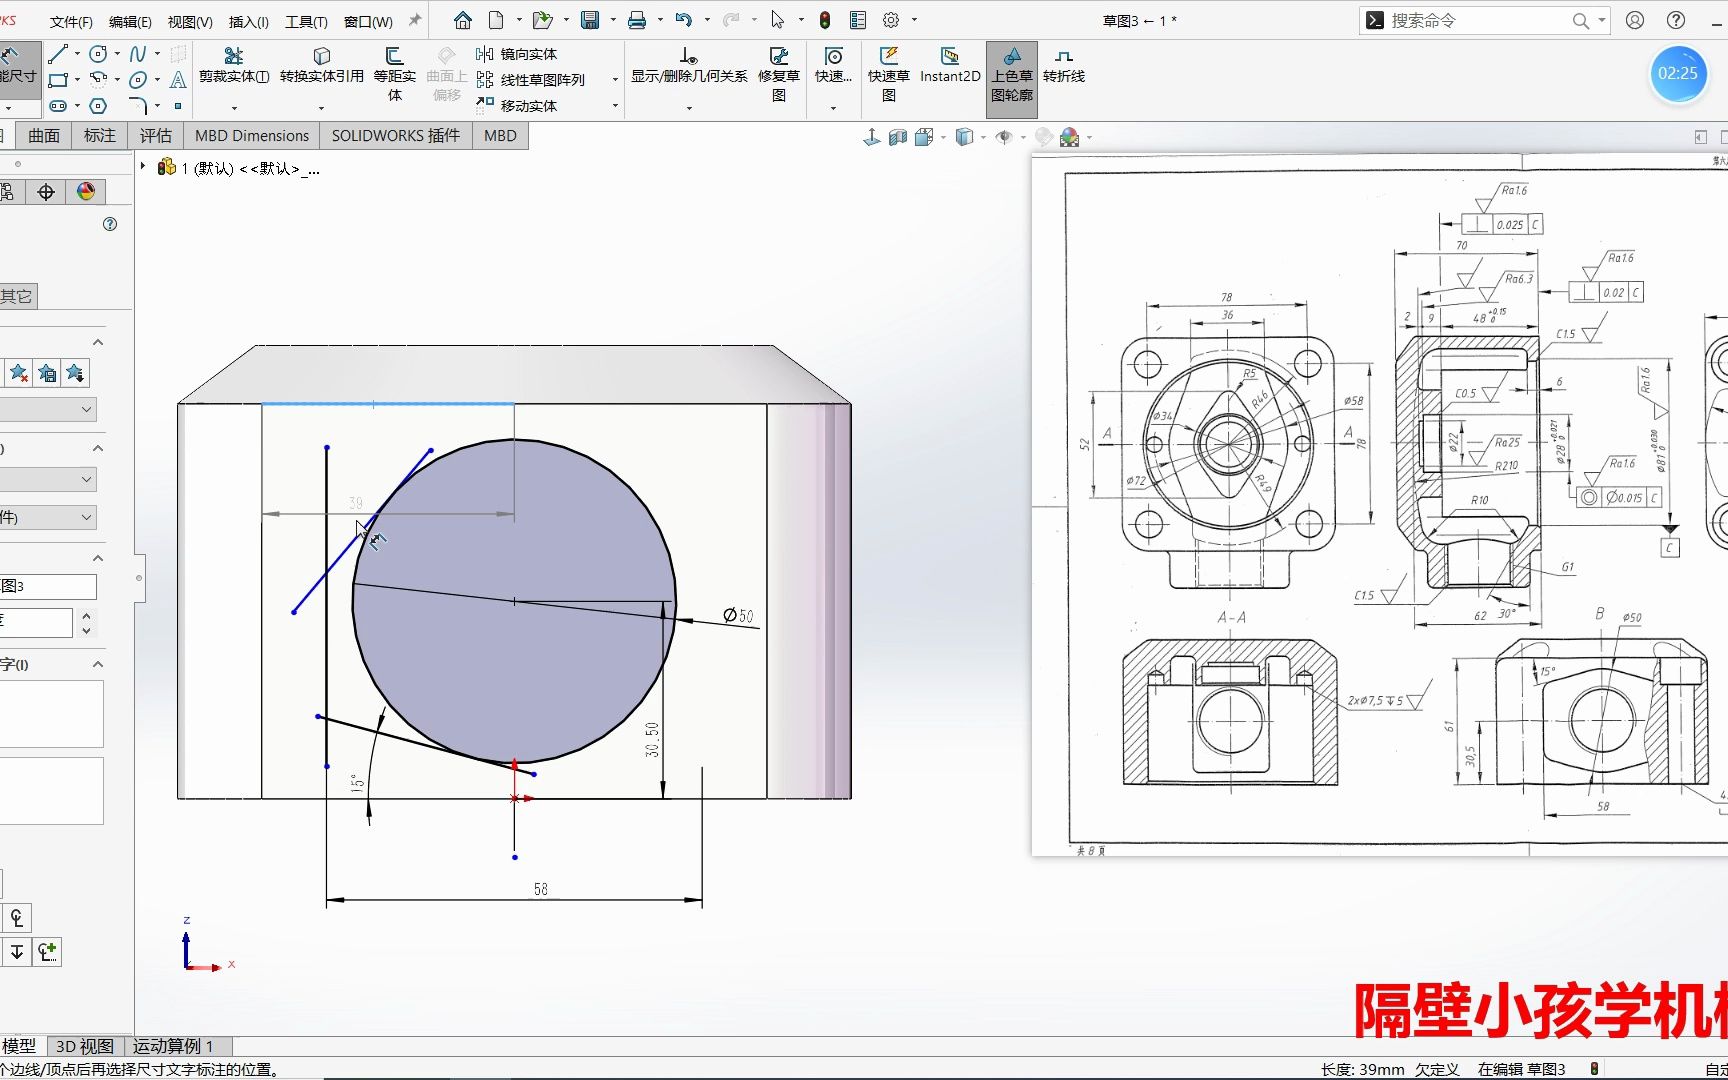1728x1080 pixels.
Task: Open the View (视图) menu
Action: click(190, 22)
